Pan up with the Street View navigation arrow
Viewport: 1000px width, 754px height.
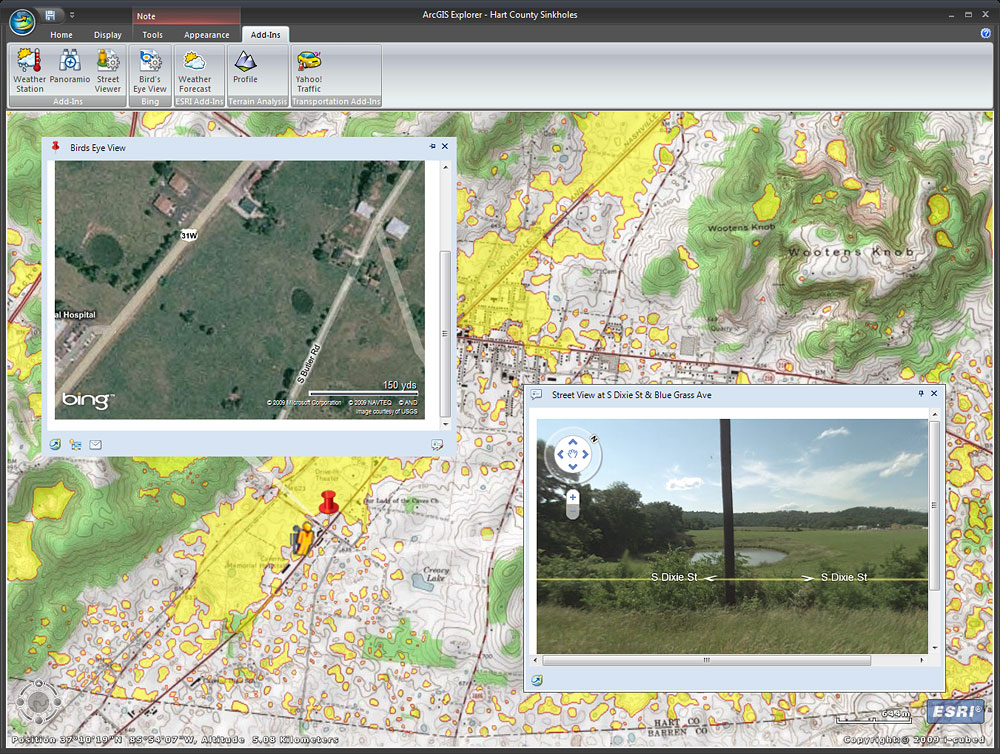click(573, 441)
